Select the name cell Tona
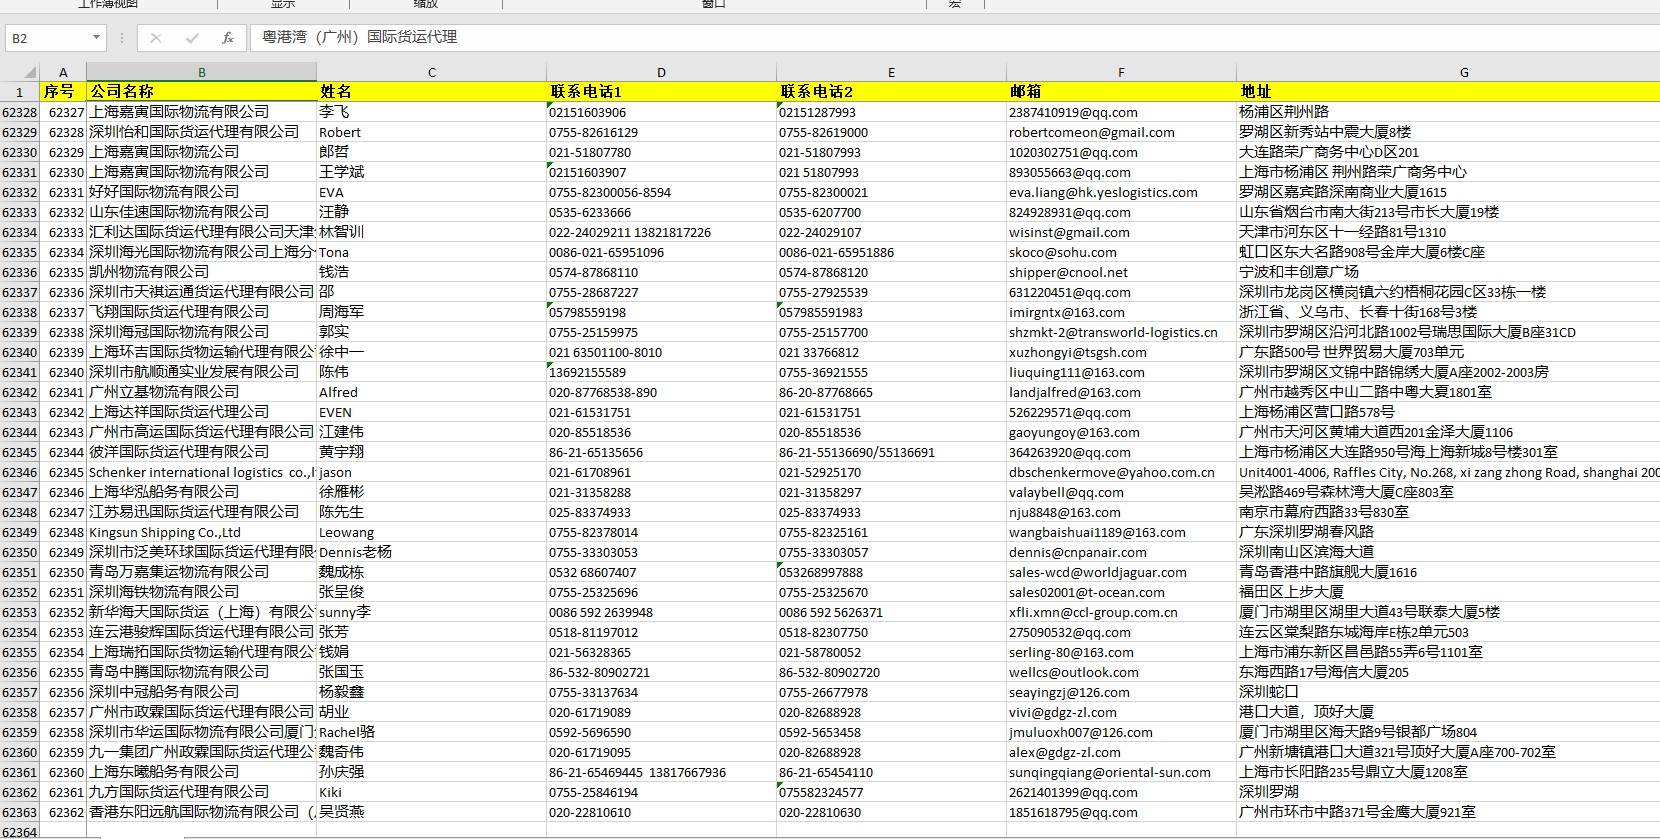 431,252
